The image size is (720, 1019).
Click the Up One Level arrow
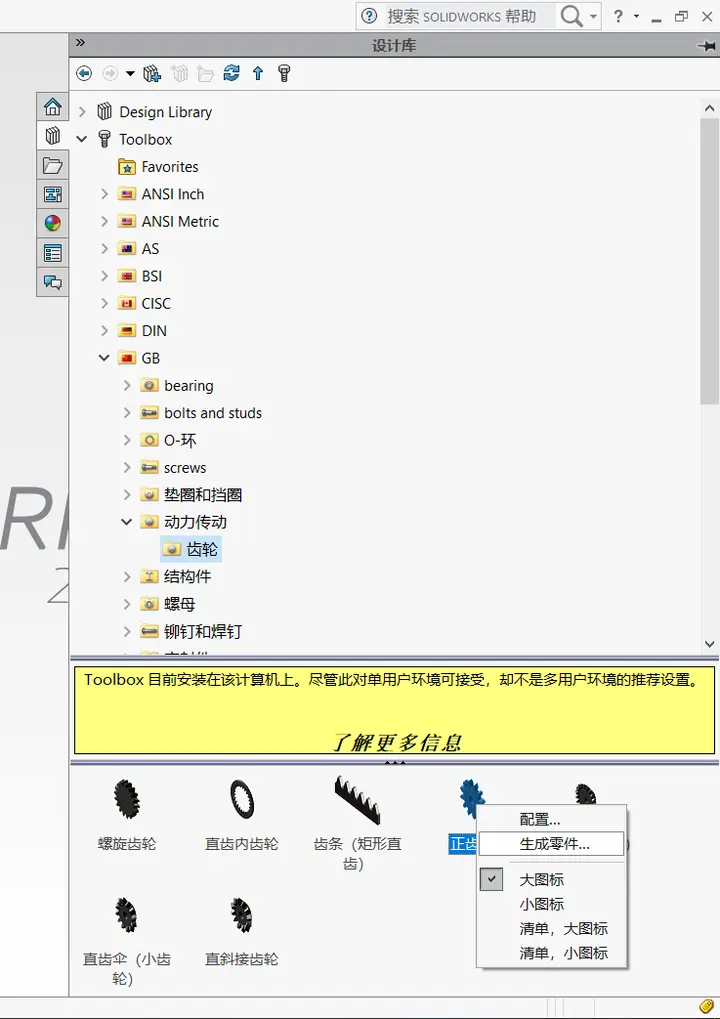point(258,73)
